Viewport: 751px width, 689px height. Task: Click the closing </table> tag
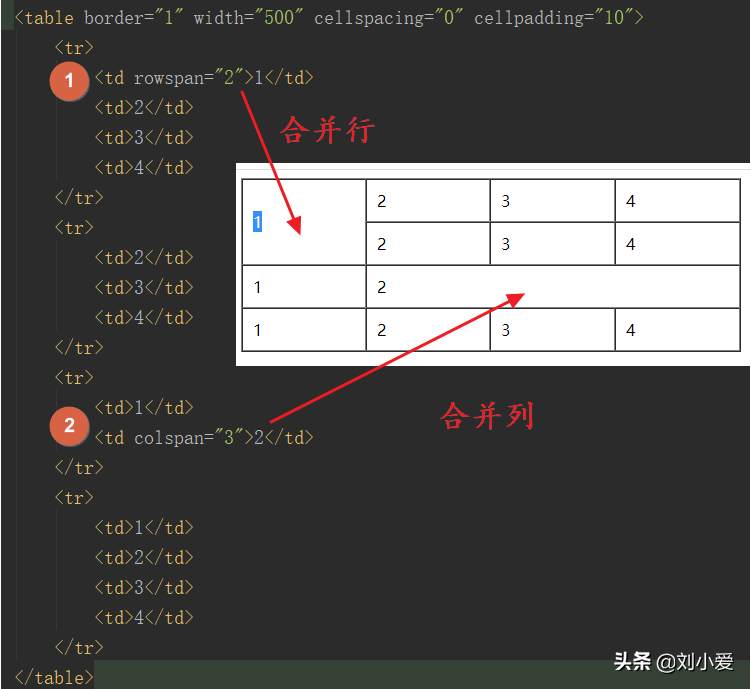[x=54, y=678]
